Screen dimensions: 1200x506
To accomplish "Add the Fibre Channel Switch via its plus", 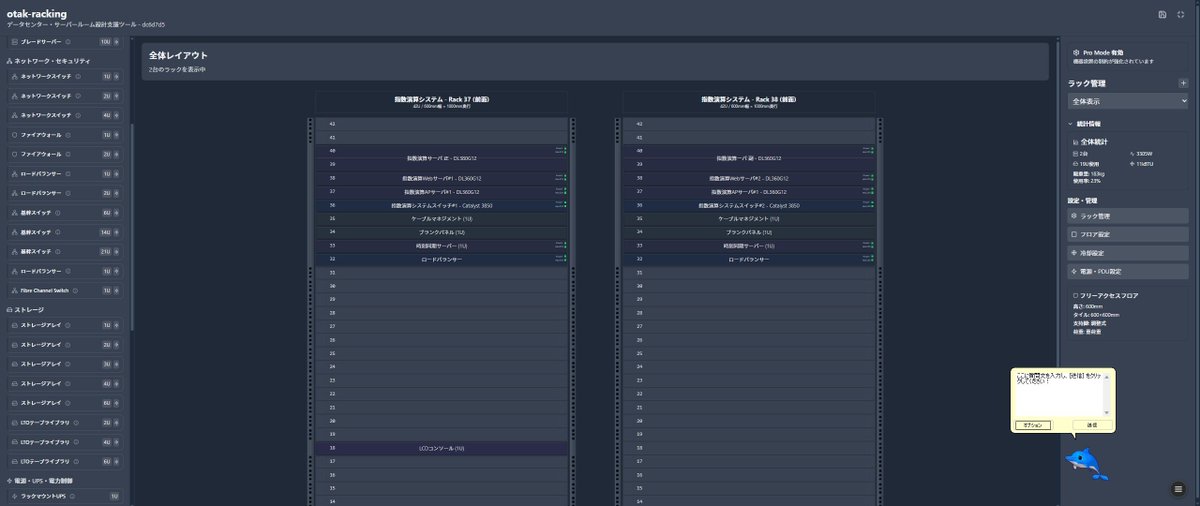I will tap(117, 291).
